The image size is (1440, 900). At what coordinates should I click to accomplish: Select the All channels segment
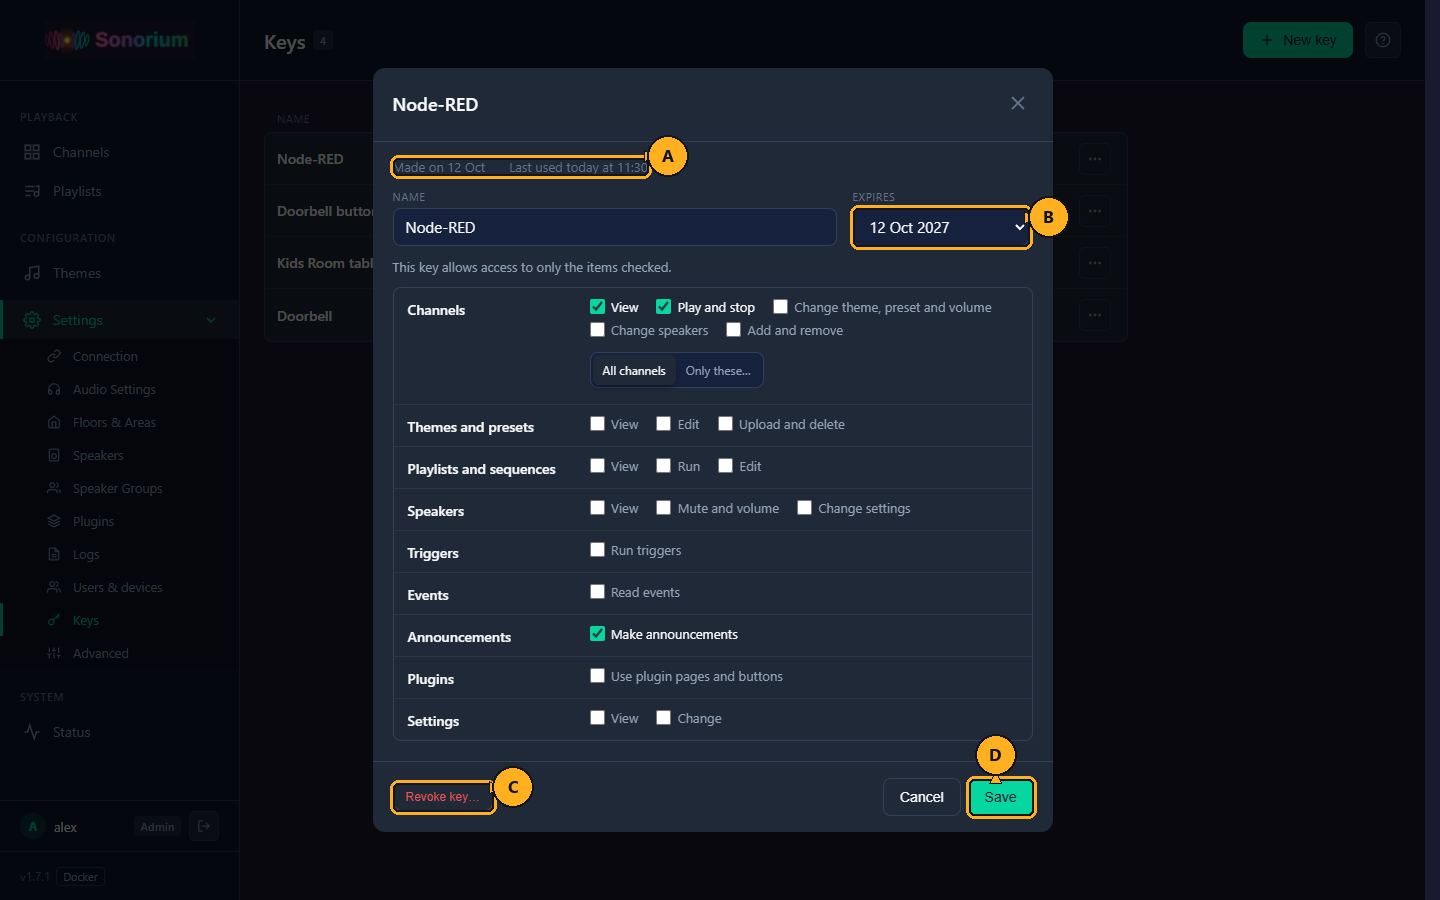click(634, 371)
